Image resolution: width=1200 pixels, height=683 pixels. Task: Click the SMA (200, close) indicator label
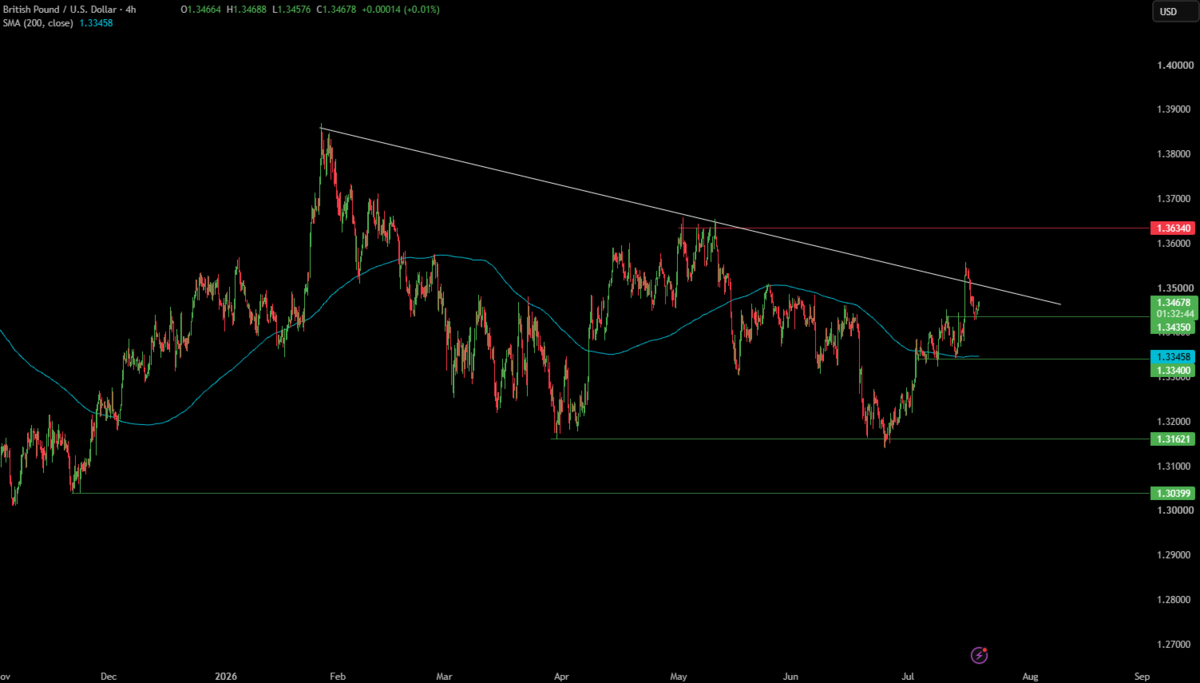point(36,23)
